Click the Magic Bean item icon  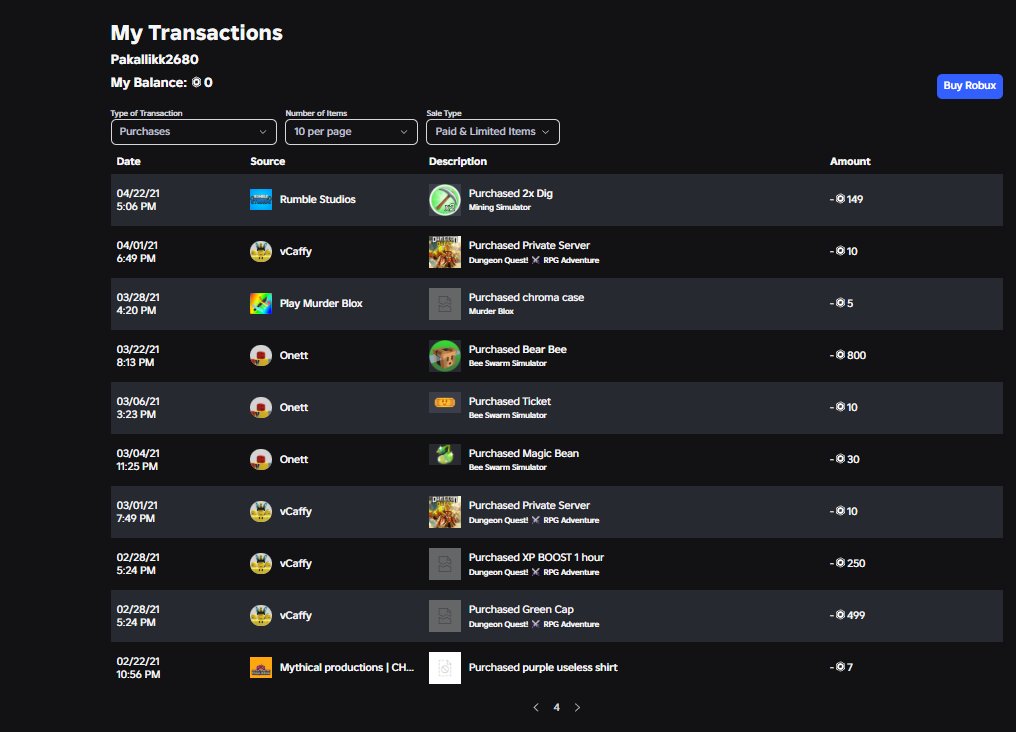pos(445,454)
